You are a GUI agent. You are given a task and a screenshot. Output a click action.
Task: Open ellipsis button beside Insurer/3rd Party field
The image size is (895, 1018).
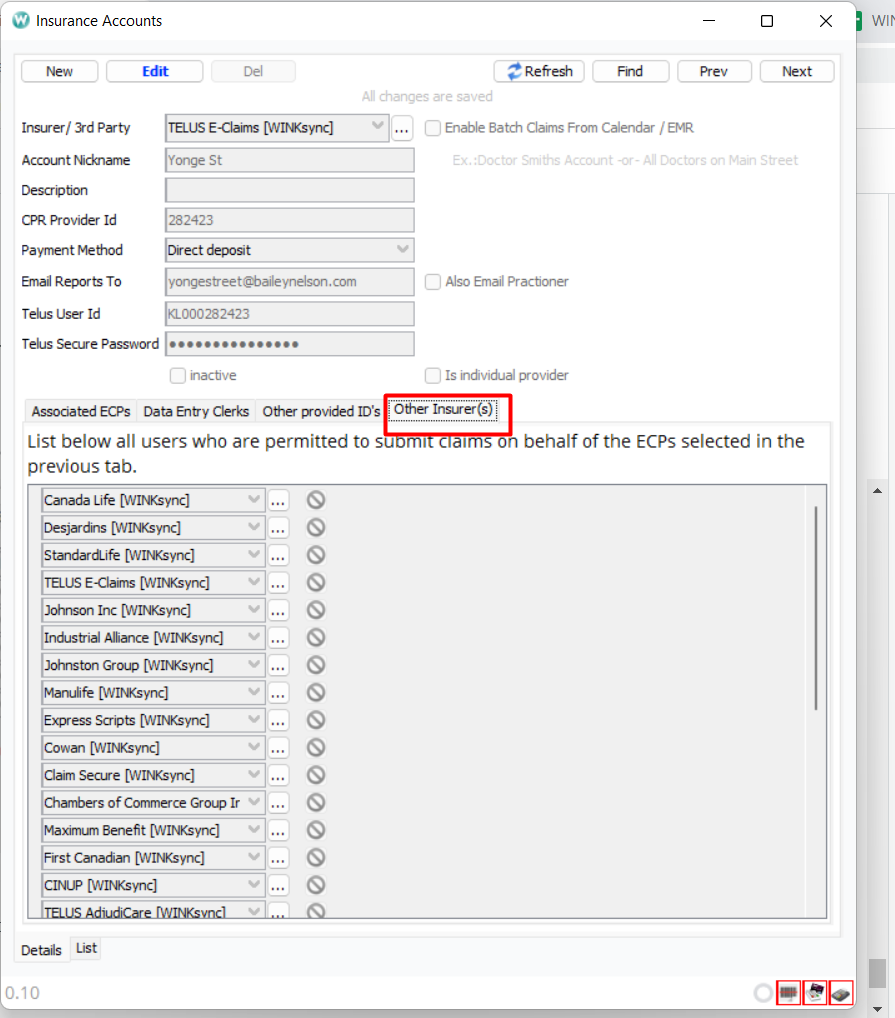click(402, 128)
